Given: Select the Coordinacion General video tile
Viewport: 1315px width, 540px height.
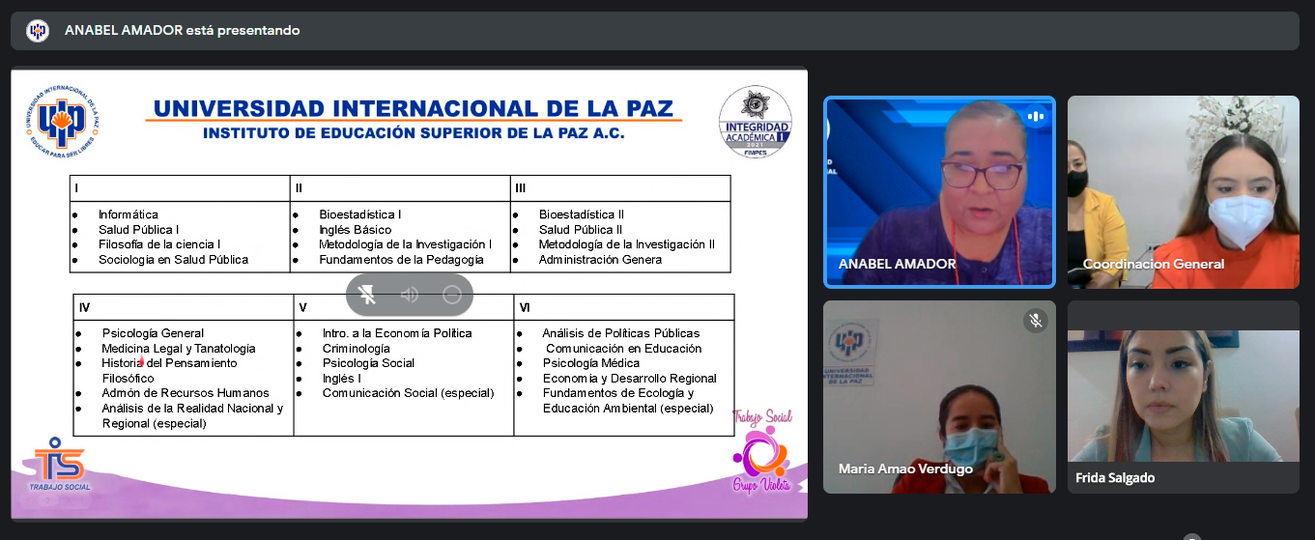Looking at the screenshot, I should coord(1183,192).
